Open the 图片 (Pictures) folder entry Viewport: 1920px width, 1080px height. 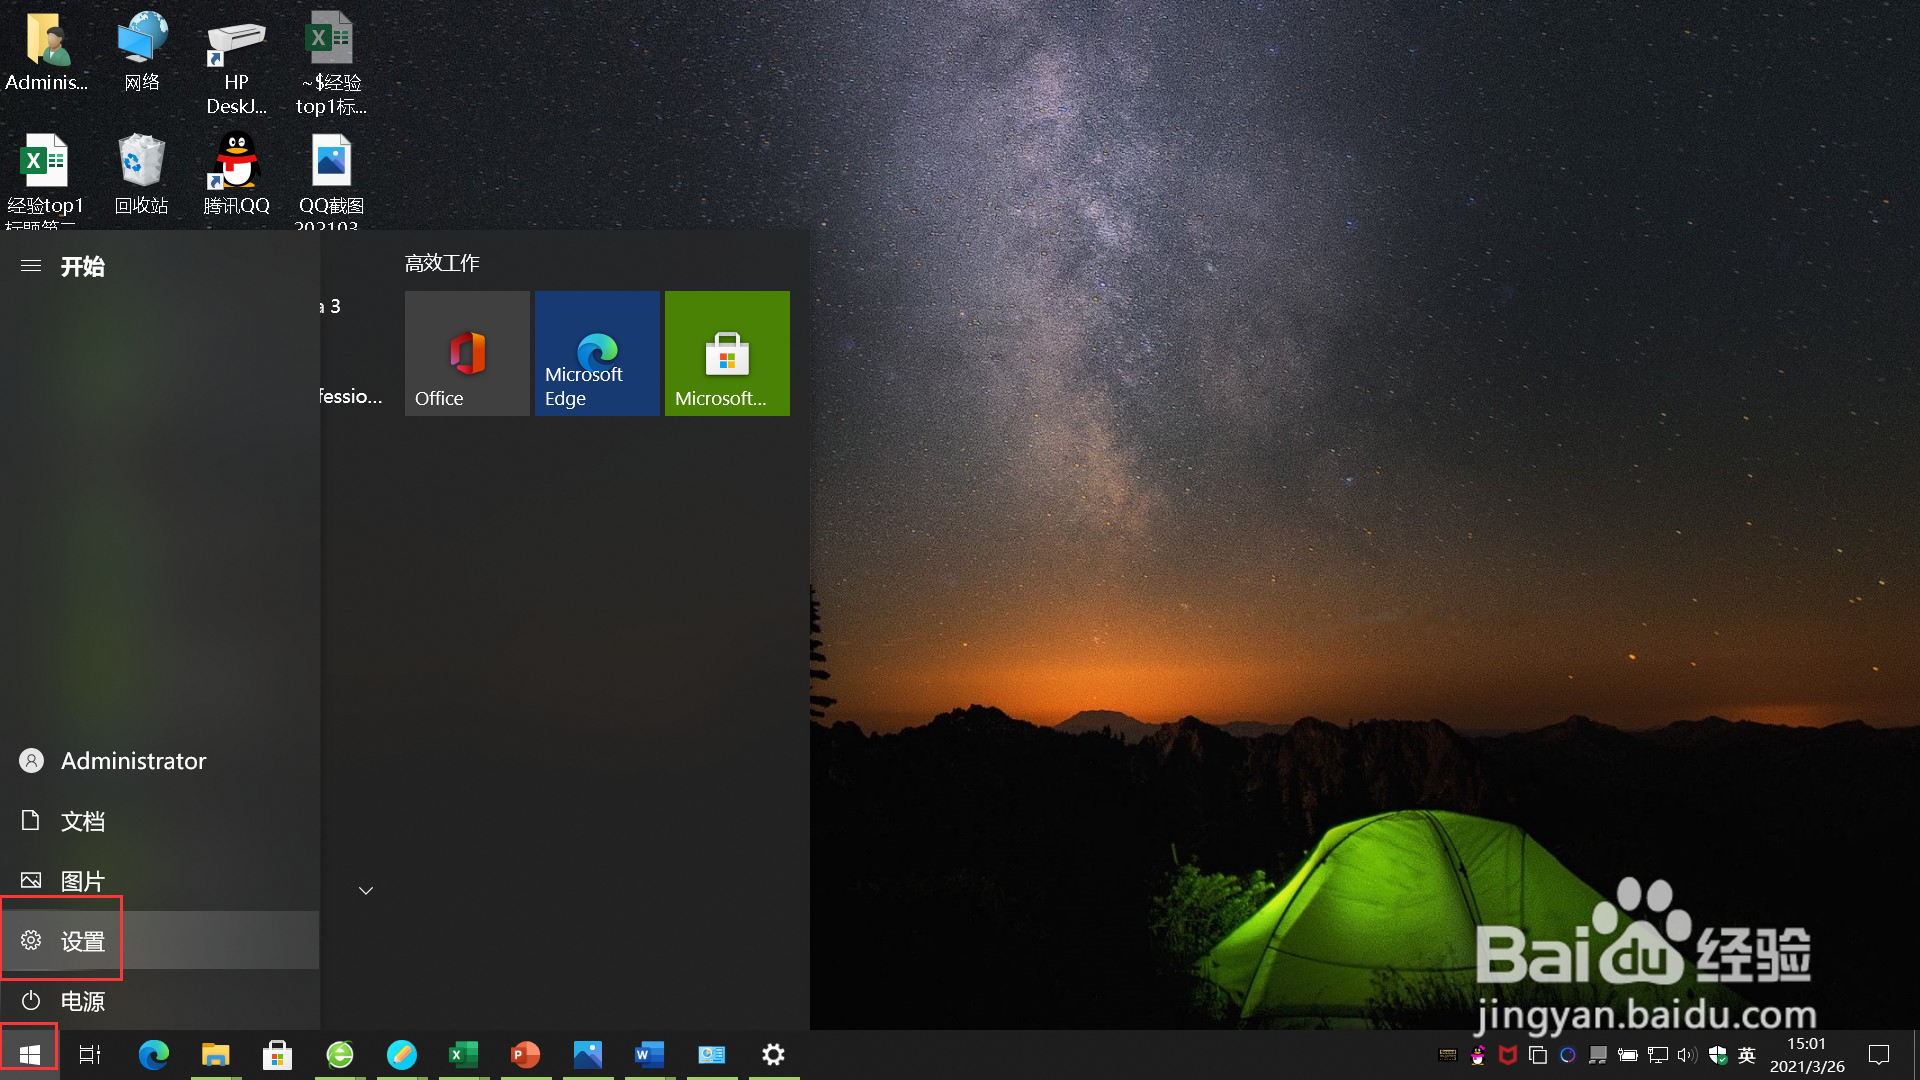pyautogui.click(x=160, y=881)
